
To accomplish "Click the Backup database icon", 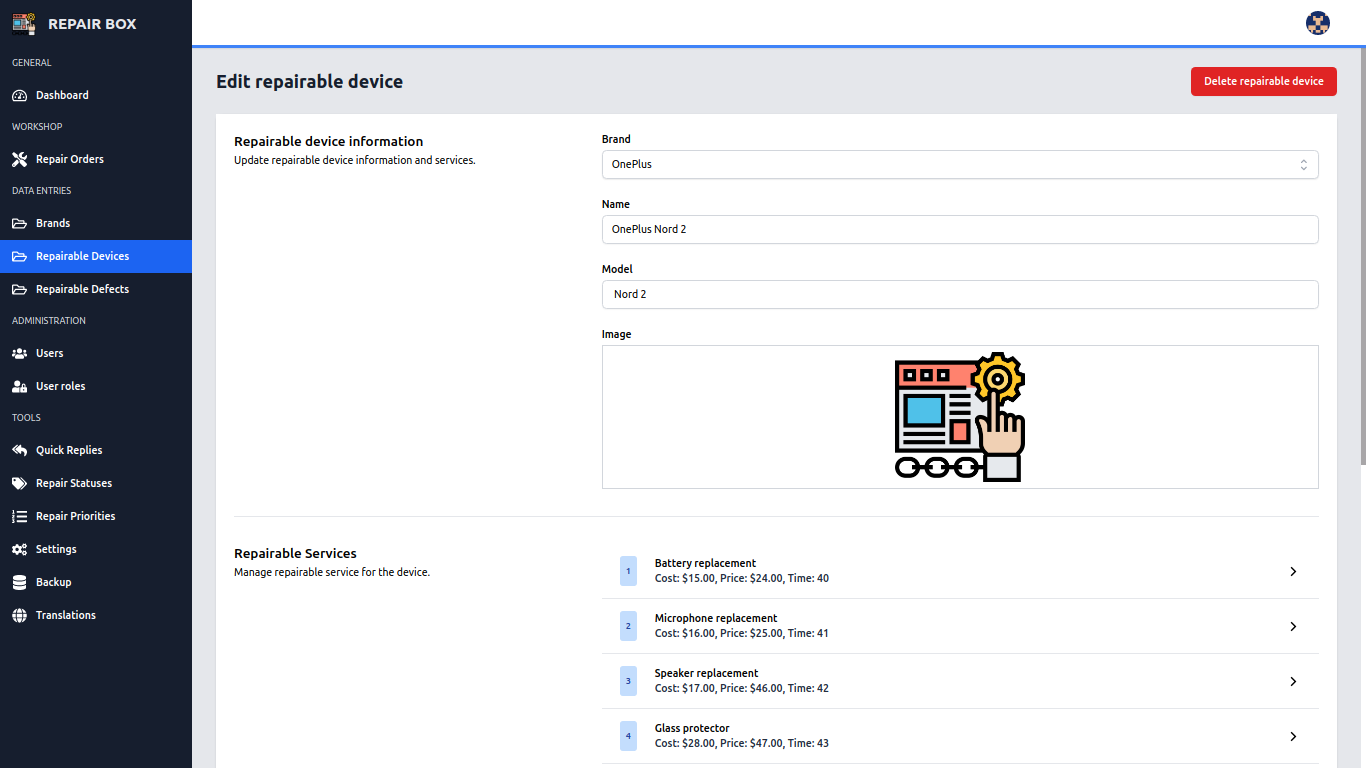I will point(19,583).
